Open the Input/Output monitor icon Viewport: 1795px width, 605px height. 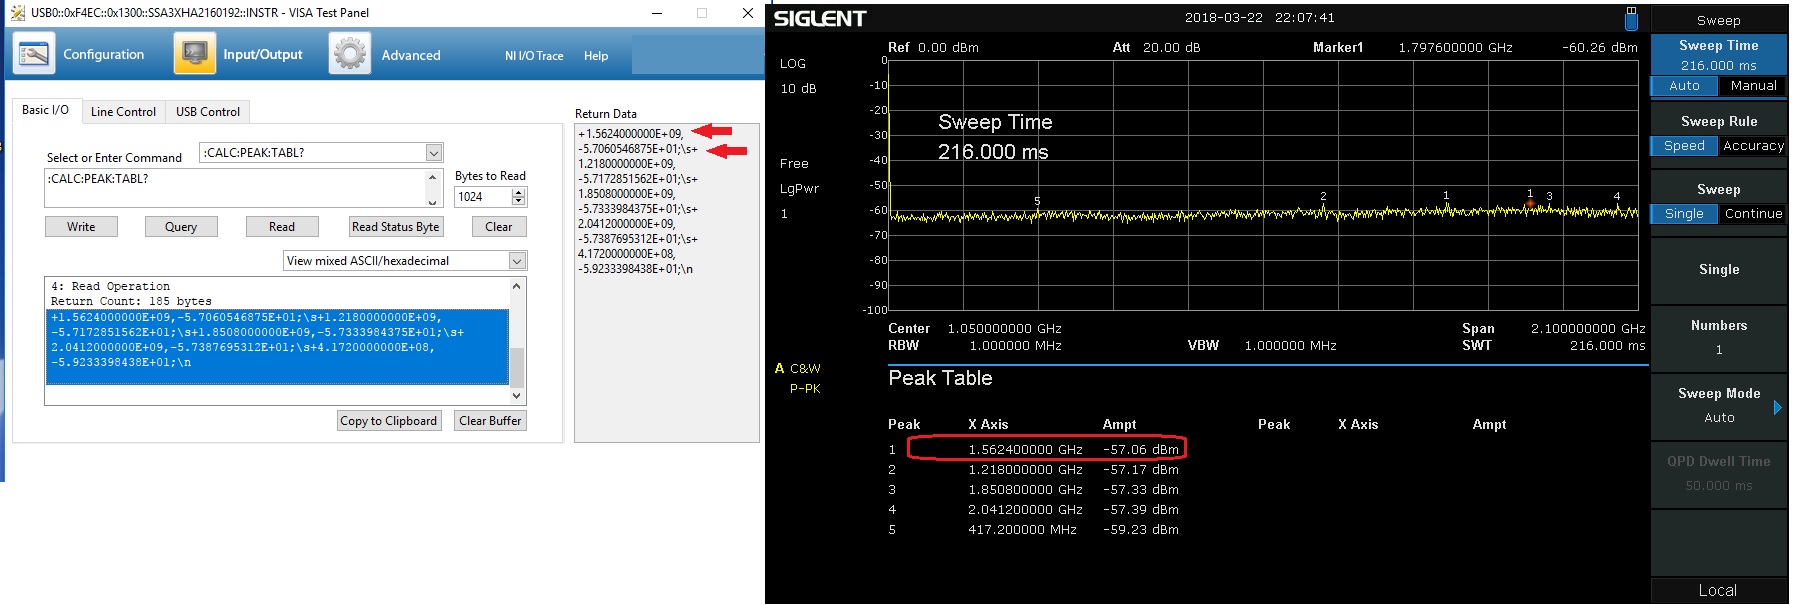point(195,54)
